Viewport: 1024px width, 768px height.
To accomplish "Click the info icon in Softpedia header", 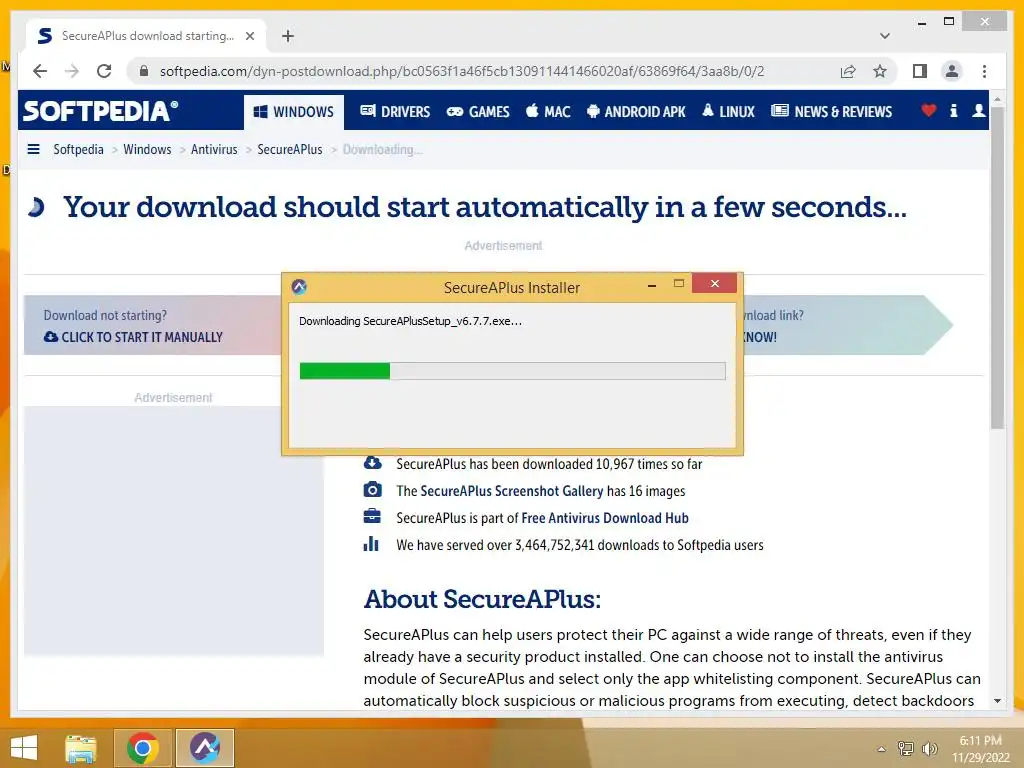I will (953, 110).
